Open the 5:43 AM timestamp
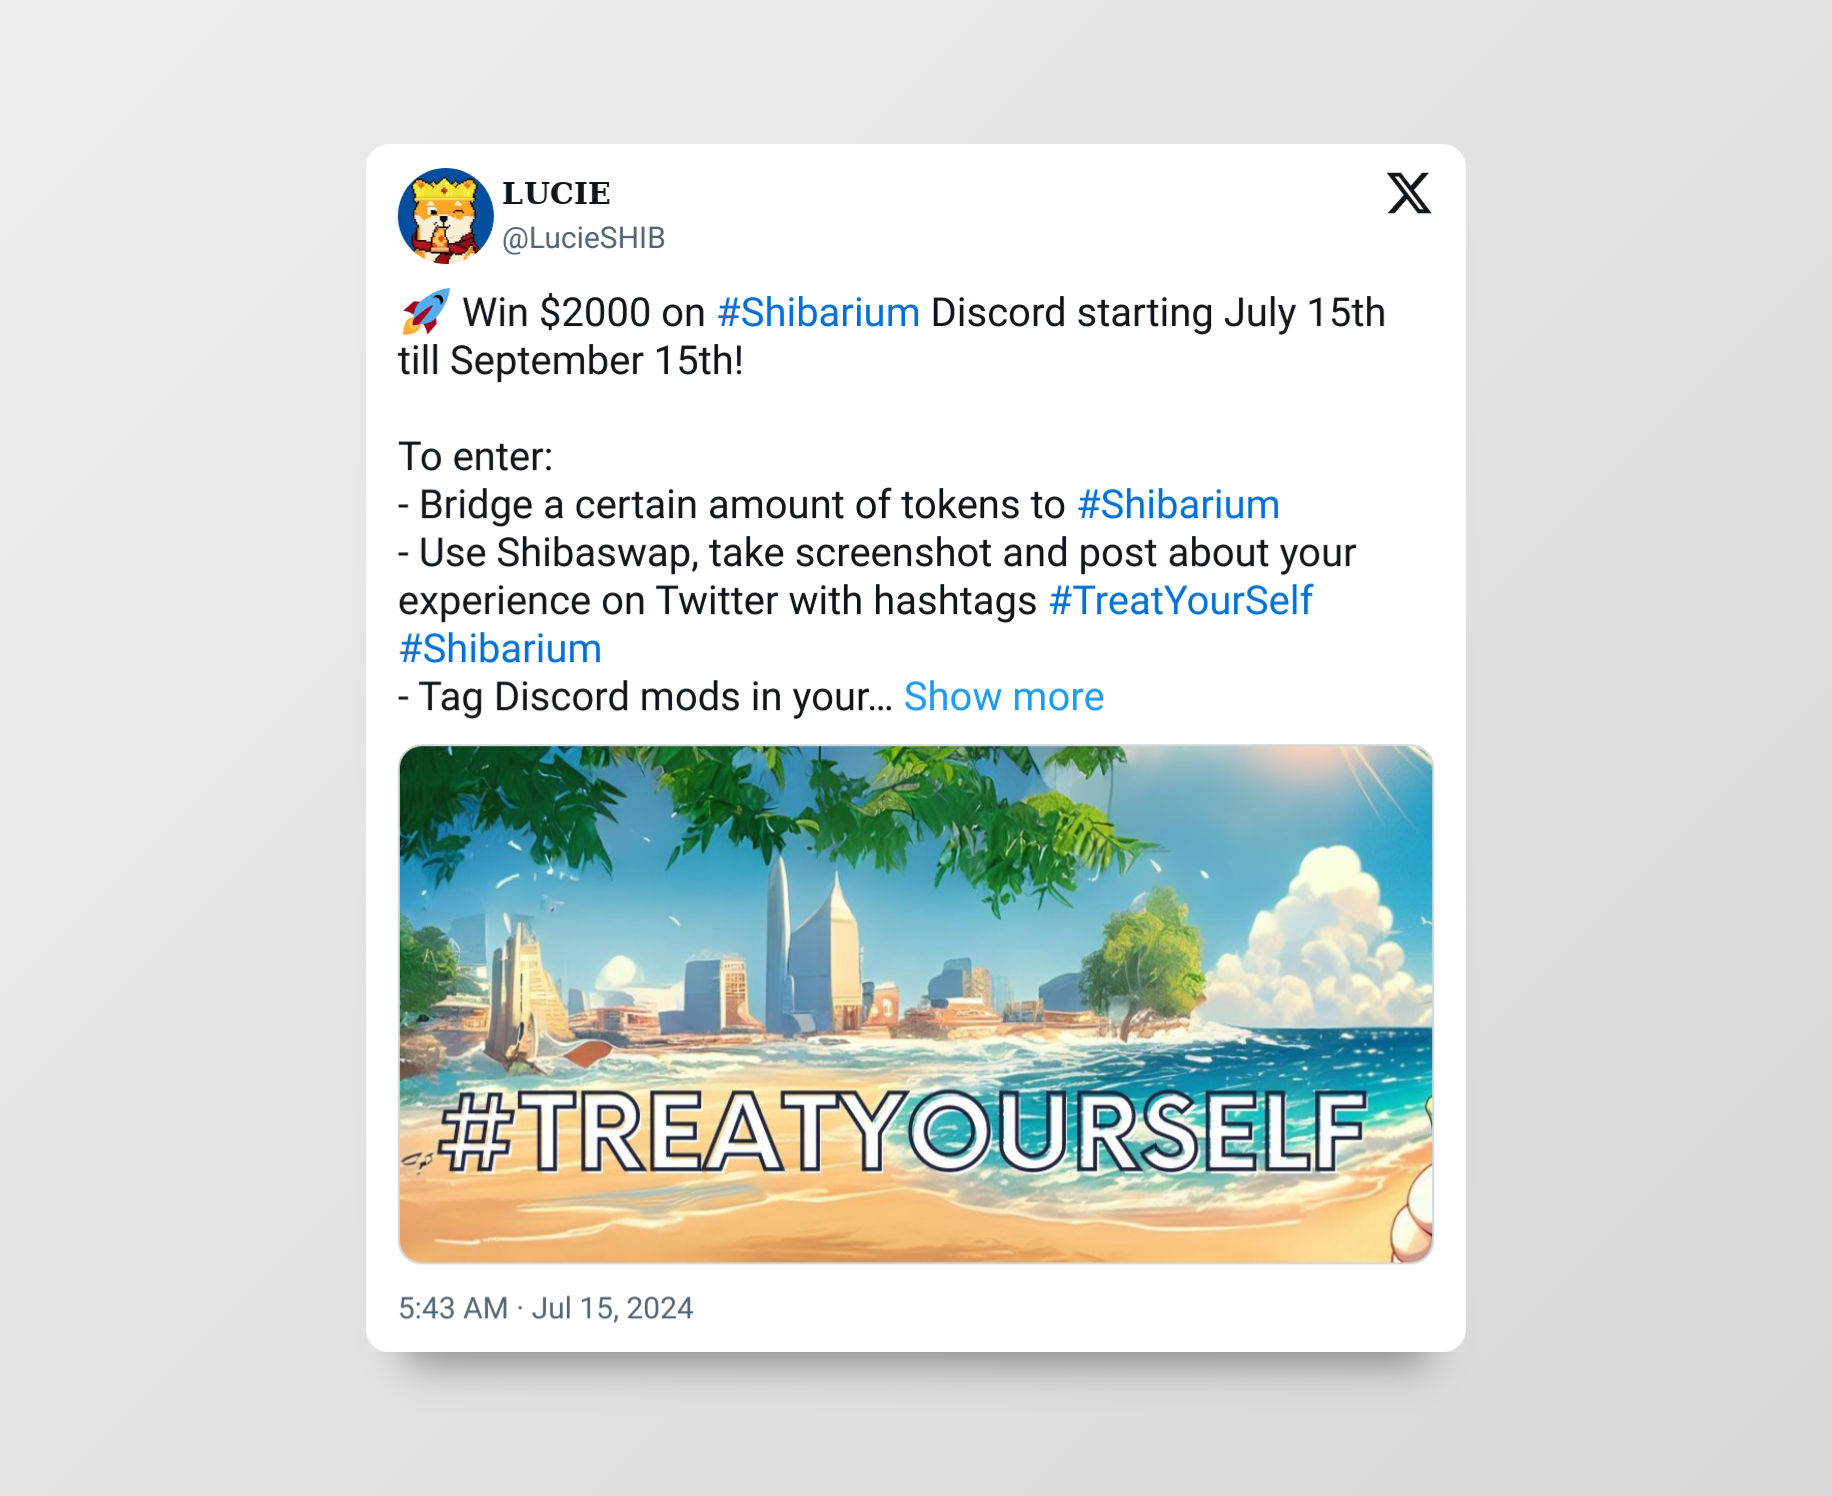Screen dimensions: 1832x1496 pos(453,1308)
